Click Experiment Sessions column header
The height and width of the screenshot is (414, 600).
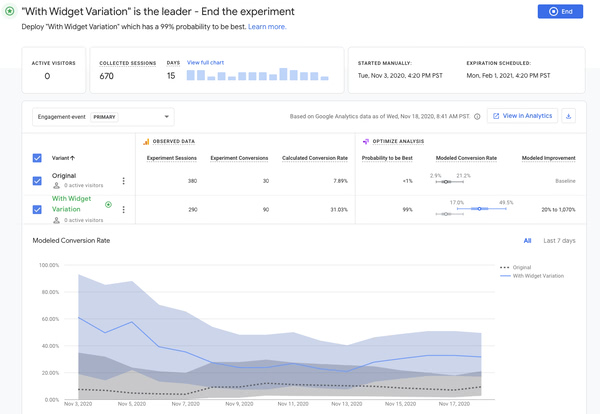pos(171,158)
